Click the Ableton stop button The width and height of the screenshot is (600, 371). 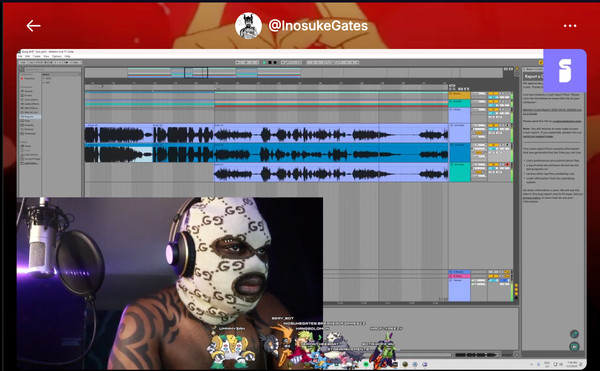pyautogui.click(x=269, y=62)
